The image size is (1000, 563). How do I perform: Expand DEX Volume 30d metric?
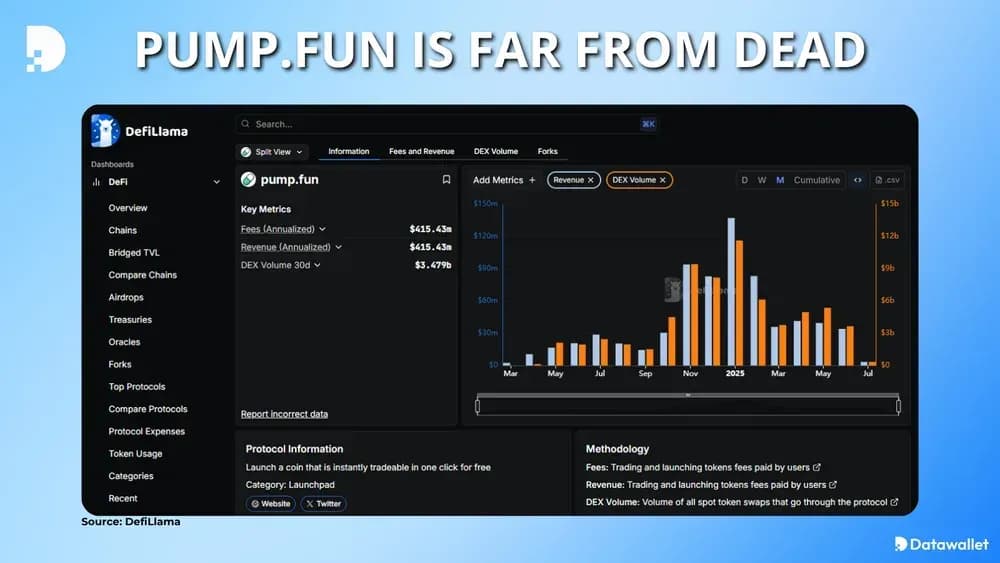coord(317,265)
